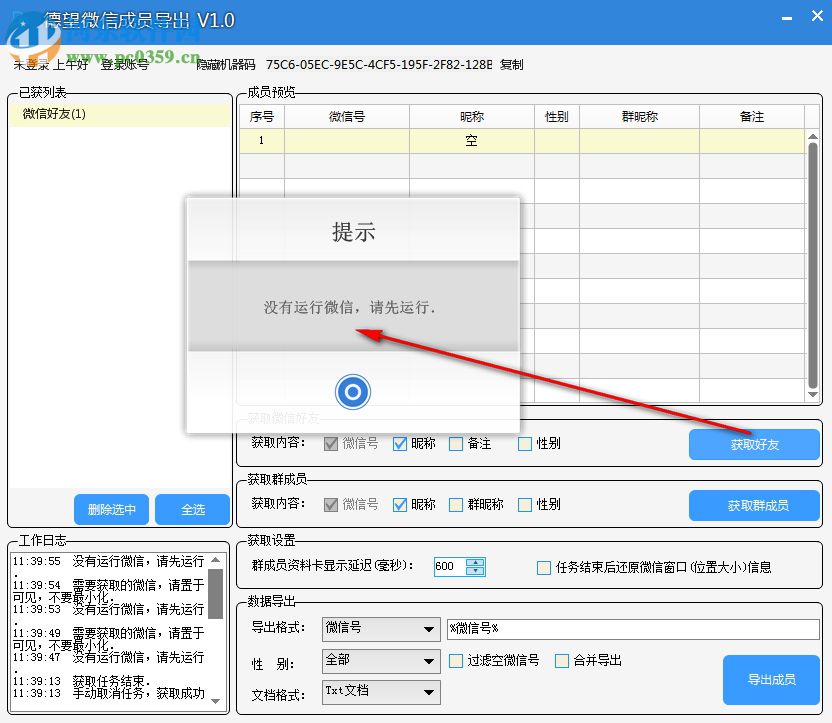Click the 空 nickname cell in row 1
The width and height of the screenshot is (832, 723).
pyautogui.click(x=472, y=141)
